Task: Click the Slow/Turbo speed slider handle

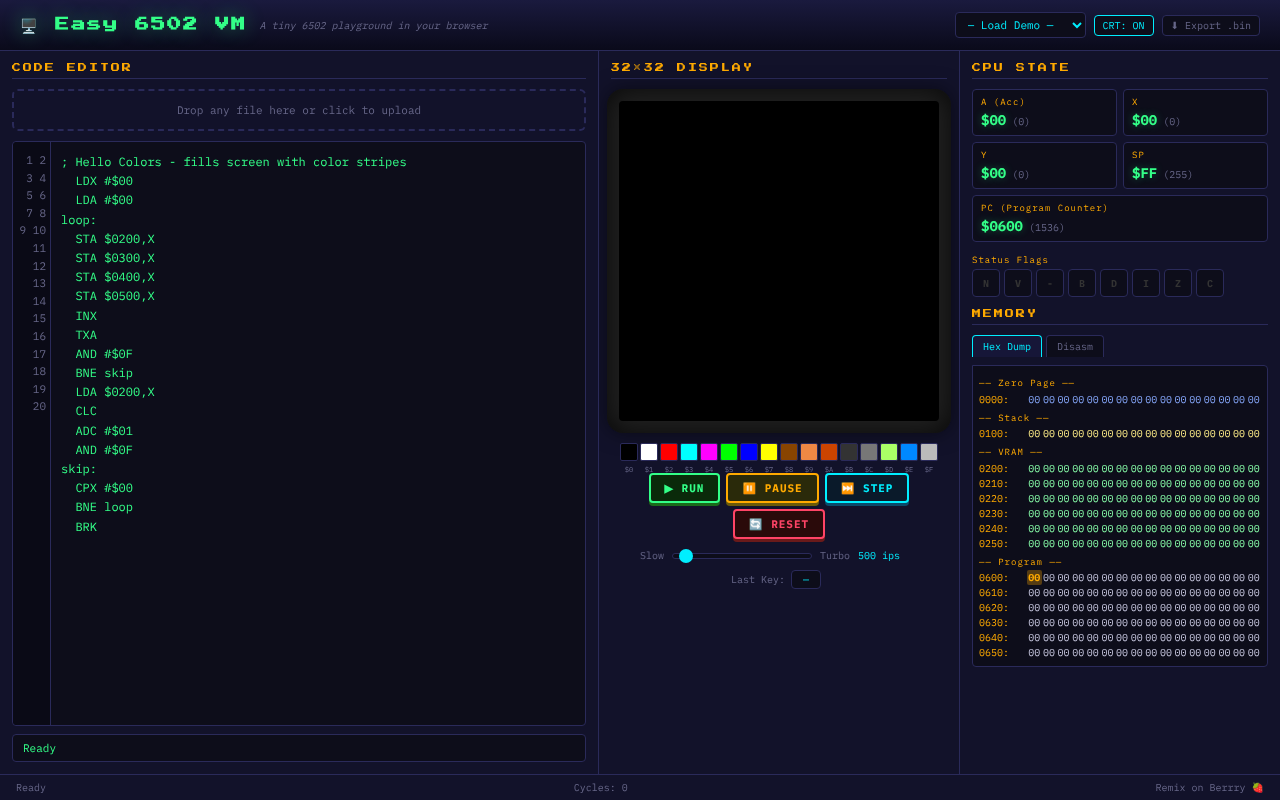Action: pos(685,555)
